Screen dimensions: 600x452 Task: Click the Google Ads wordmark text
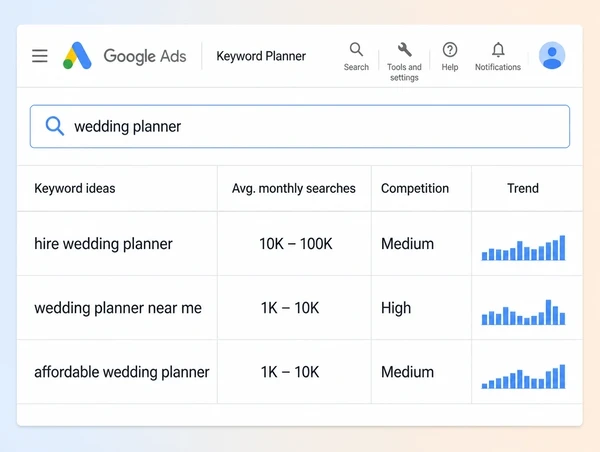145,56
